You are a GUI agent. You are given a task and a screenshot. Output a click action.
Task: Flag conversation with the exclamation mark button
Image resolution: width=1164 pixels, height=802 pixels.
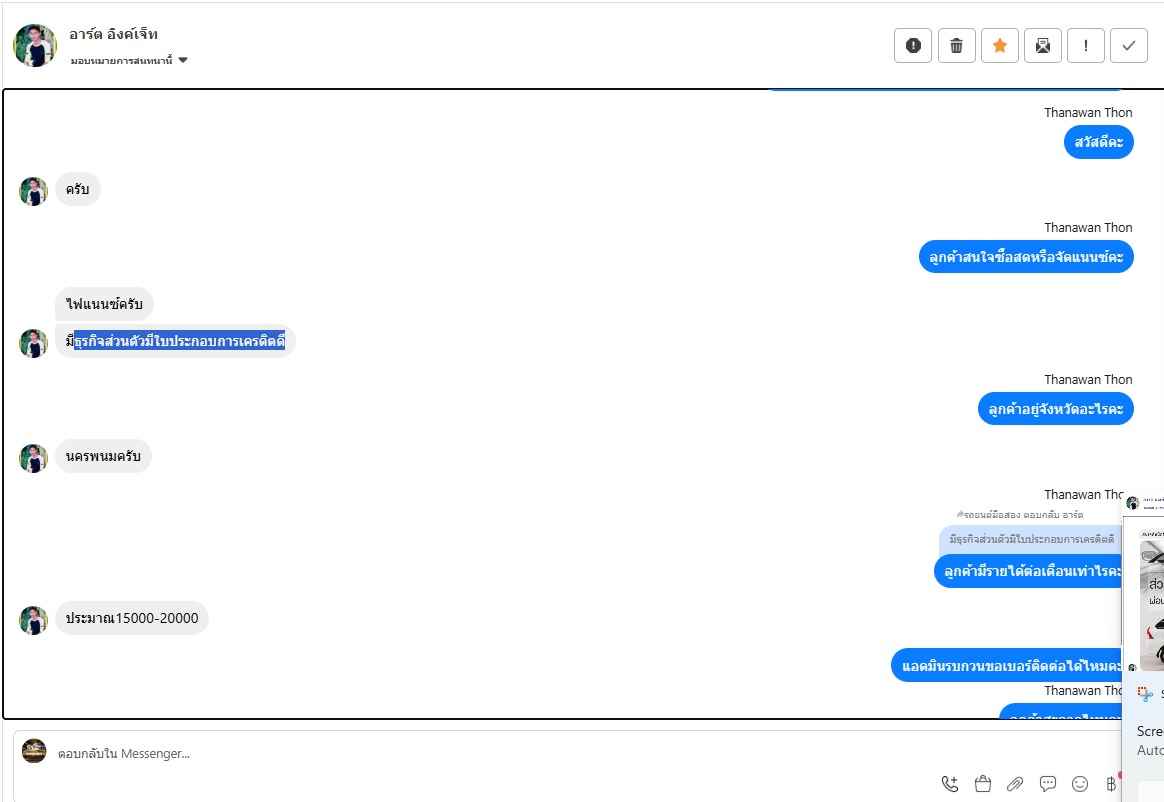click(x=1085, y=45)
